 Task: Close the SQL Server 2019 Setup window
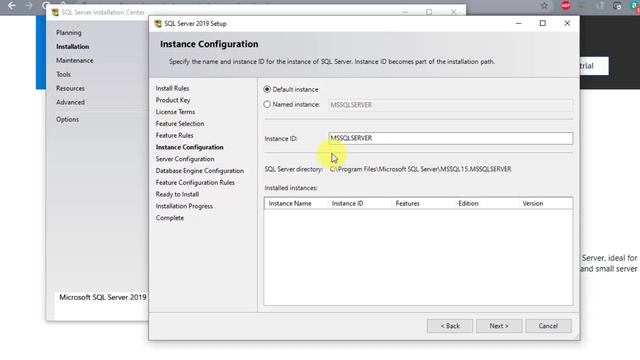pyautogui.click(x=567, y=23)
